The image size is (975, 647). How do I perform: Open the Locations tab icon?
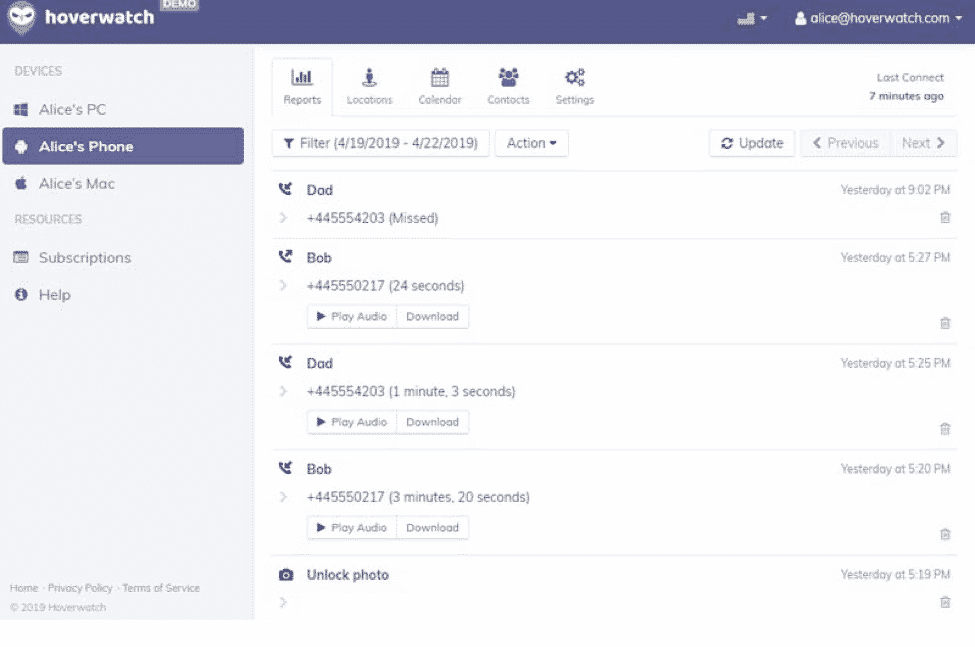point(369,79)
